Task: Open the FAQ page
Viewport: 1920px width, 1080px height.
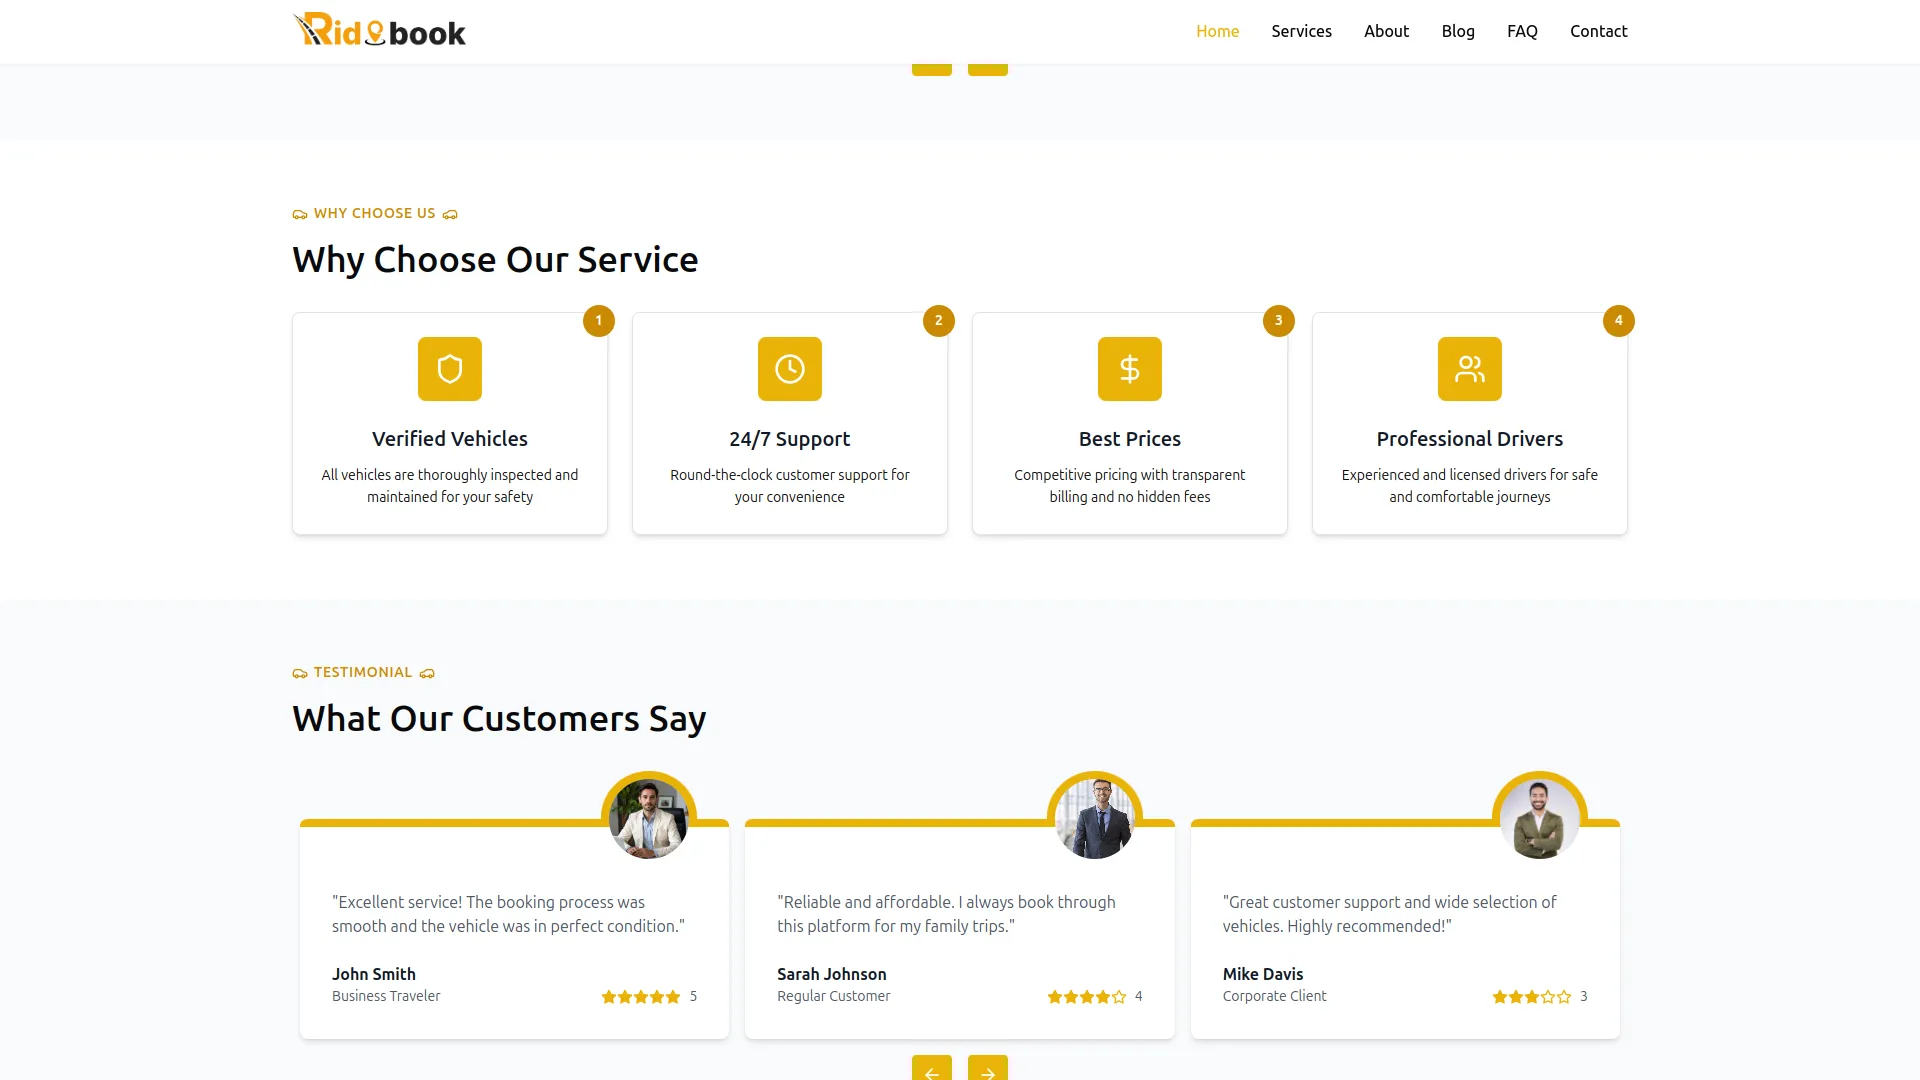Action: tap(1521, 31)
